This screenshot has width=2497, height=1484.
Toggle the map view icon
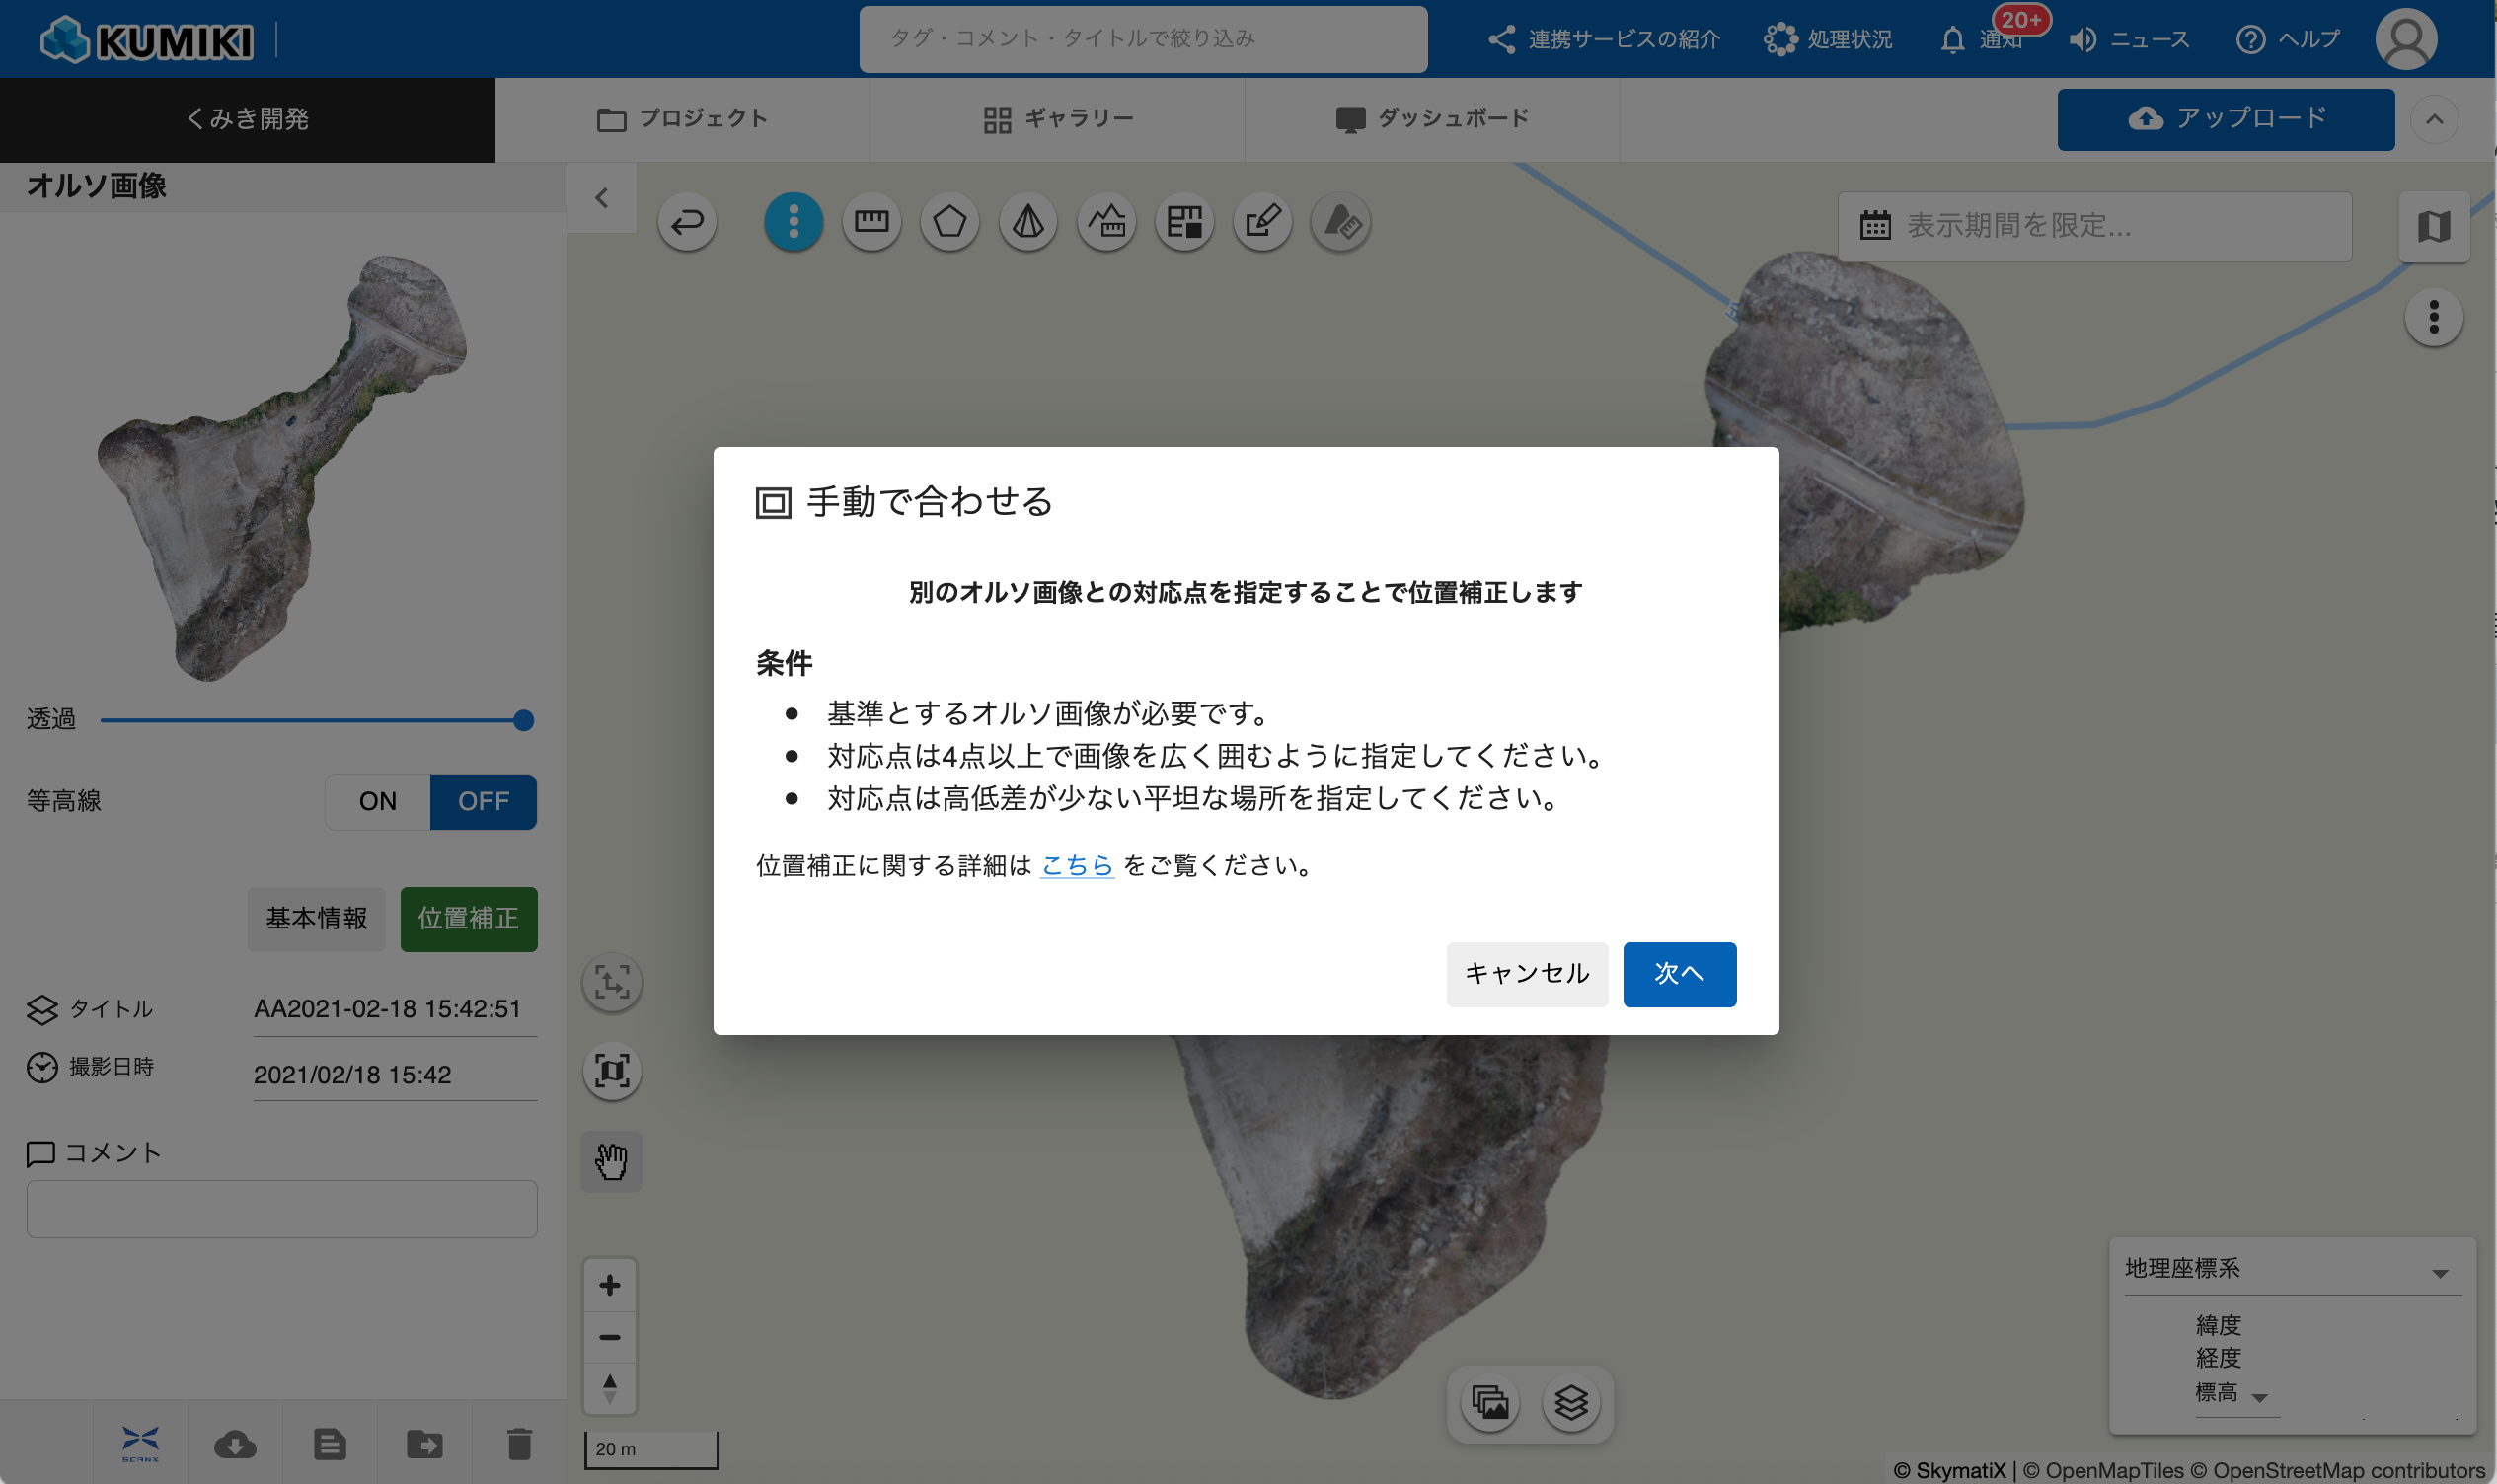(x=2433, y=227)
